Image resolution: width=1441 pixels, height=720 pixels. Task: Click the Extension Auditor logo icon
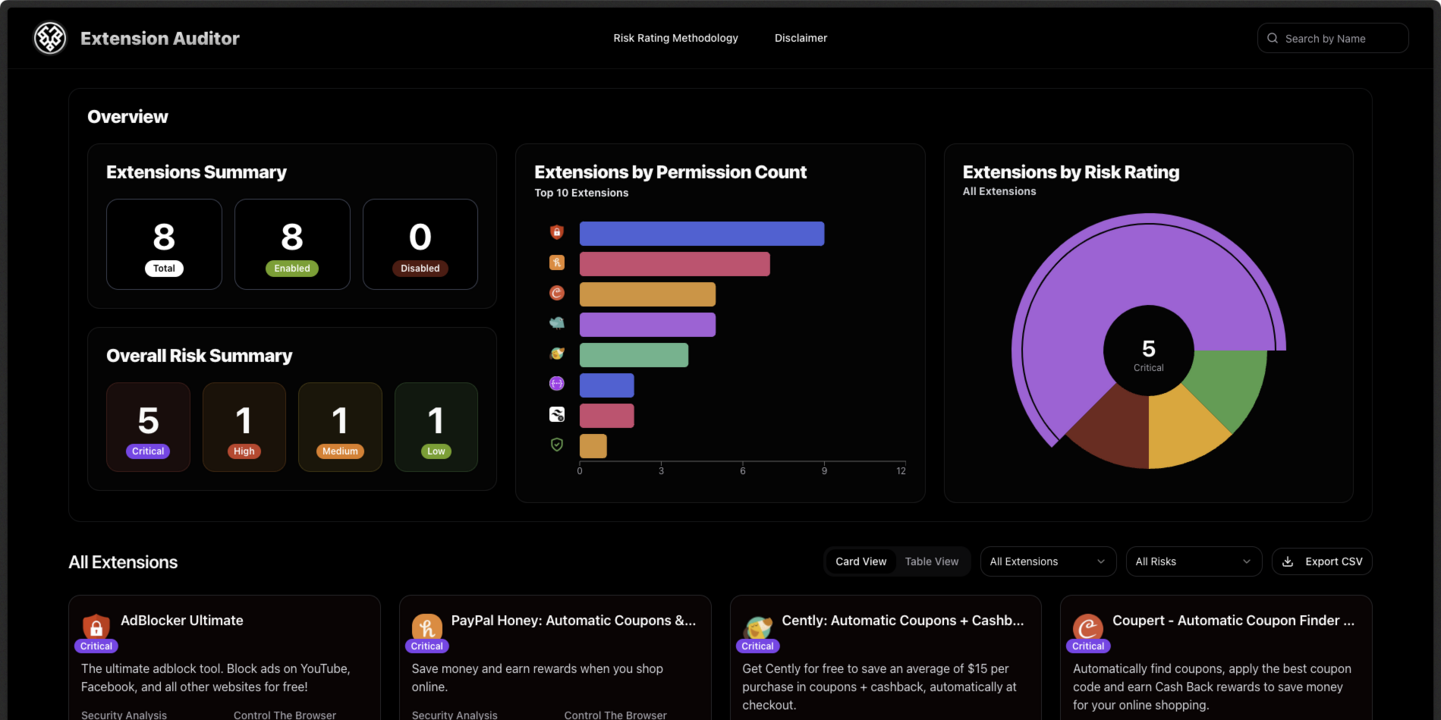[49, 37]
